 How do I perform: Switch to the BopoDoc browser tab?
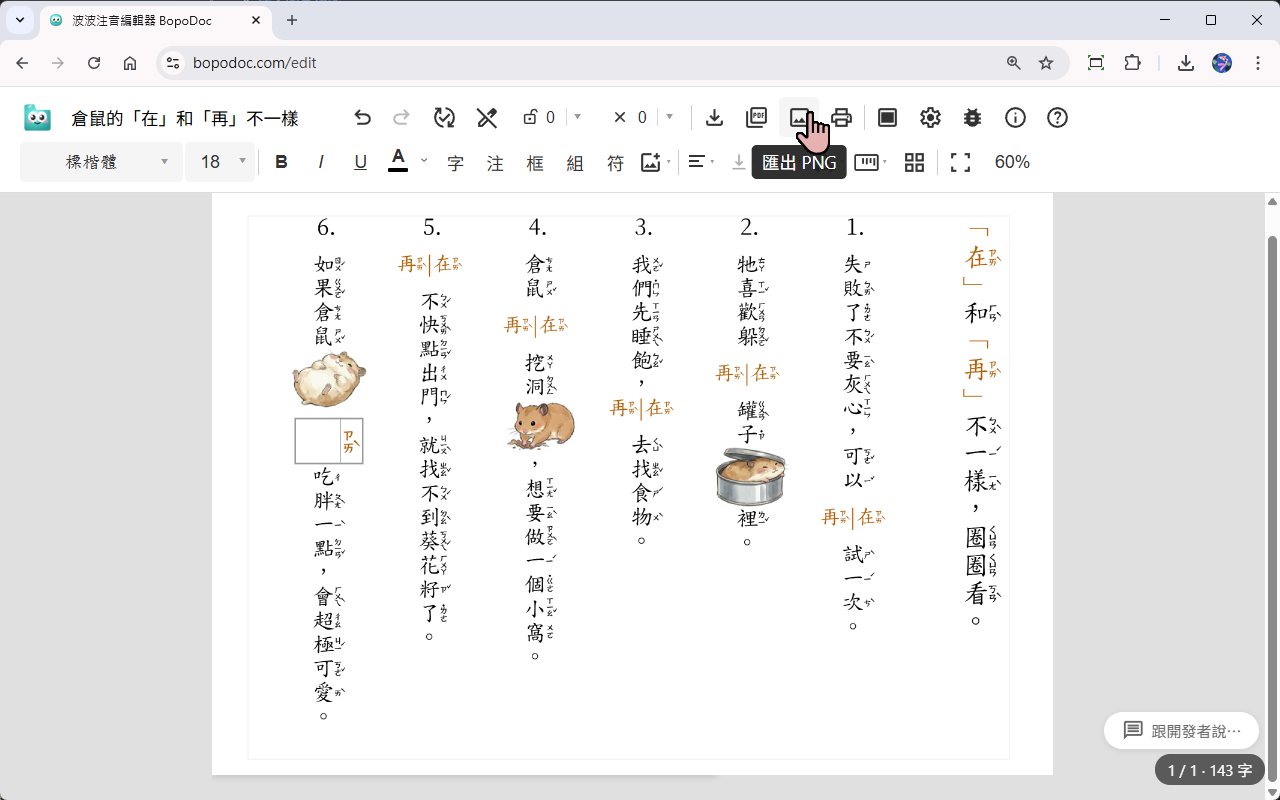click(x=150, y=20)
